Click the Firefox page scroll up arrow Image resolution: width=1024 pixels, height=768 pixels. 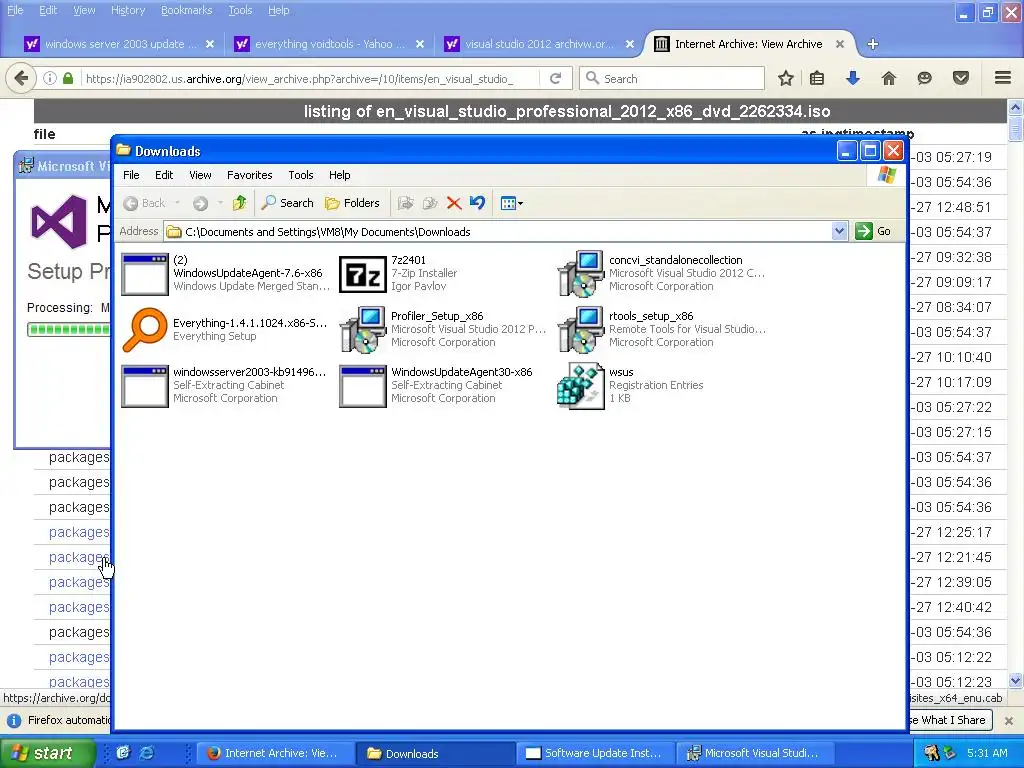tap(1016, 107)
